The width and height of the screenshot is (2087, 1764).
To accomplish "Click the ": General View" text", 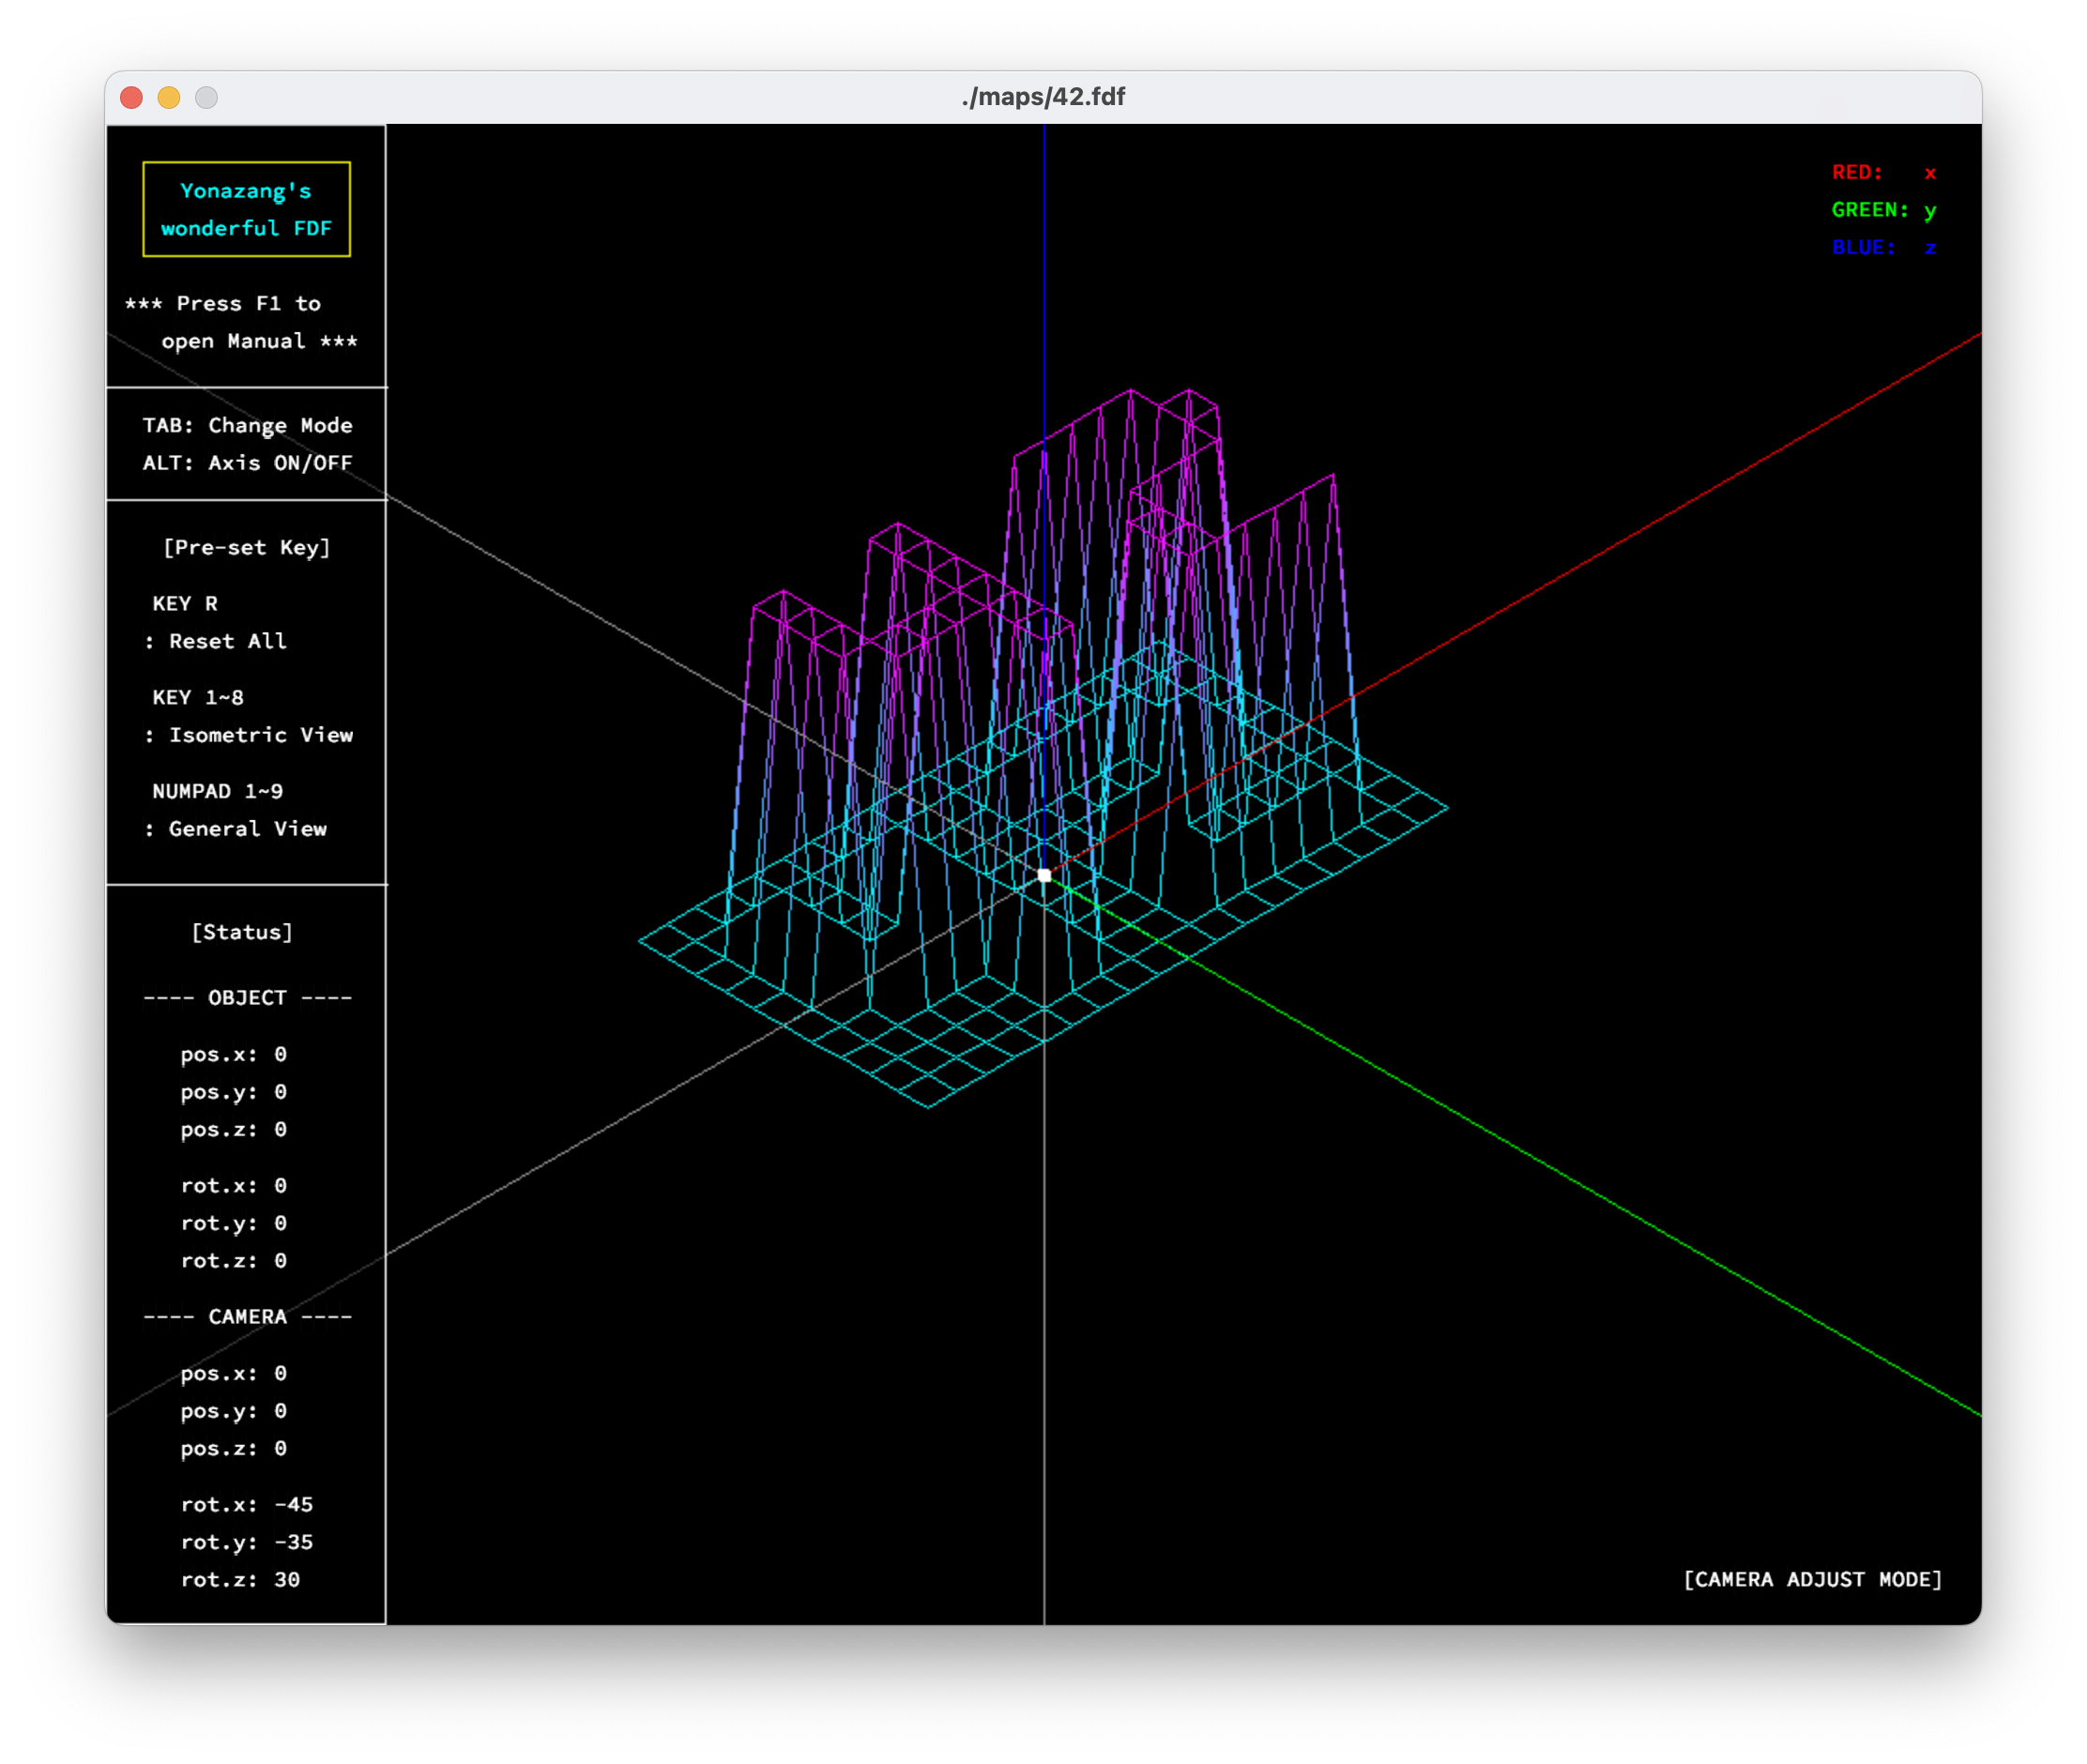I will (x=236, y=829).
